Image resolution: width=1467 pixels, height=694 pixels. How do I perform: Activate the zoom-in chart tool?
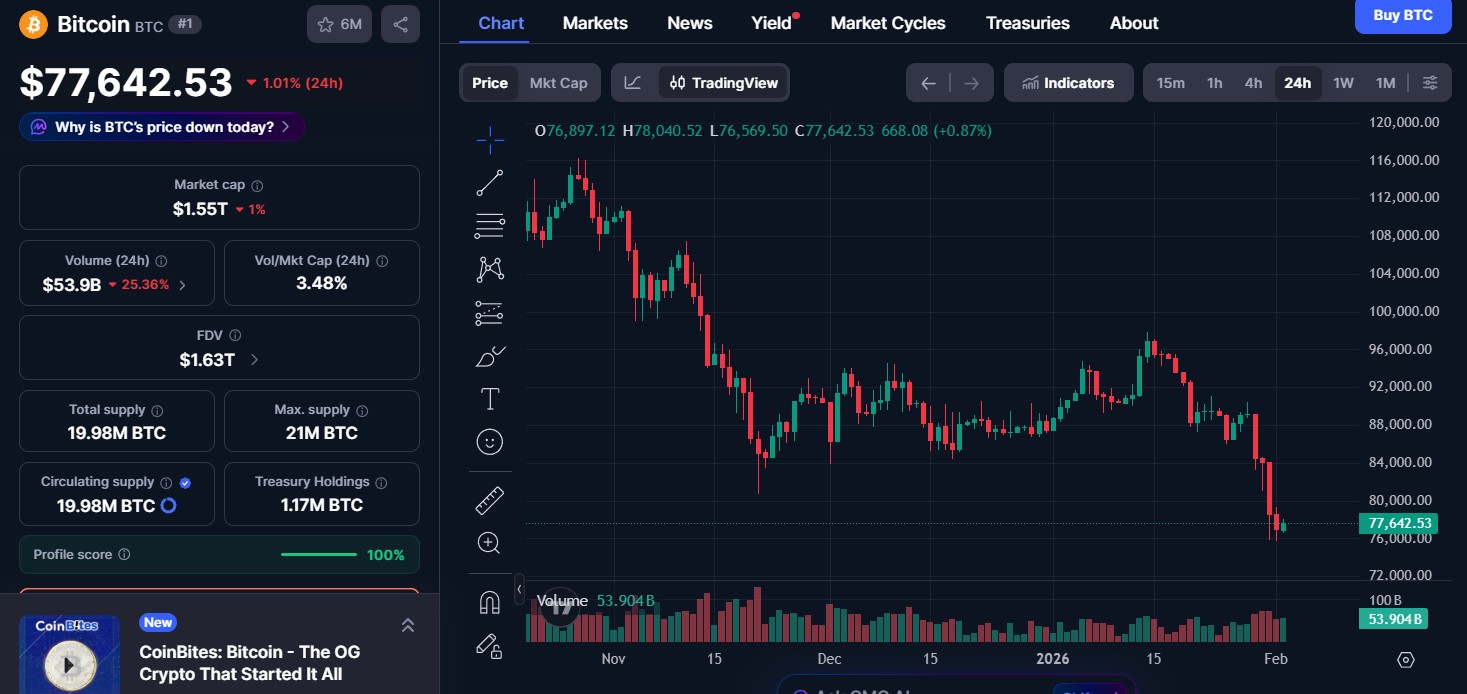pyautogui.click(x=489, y=542)
